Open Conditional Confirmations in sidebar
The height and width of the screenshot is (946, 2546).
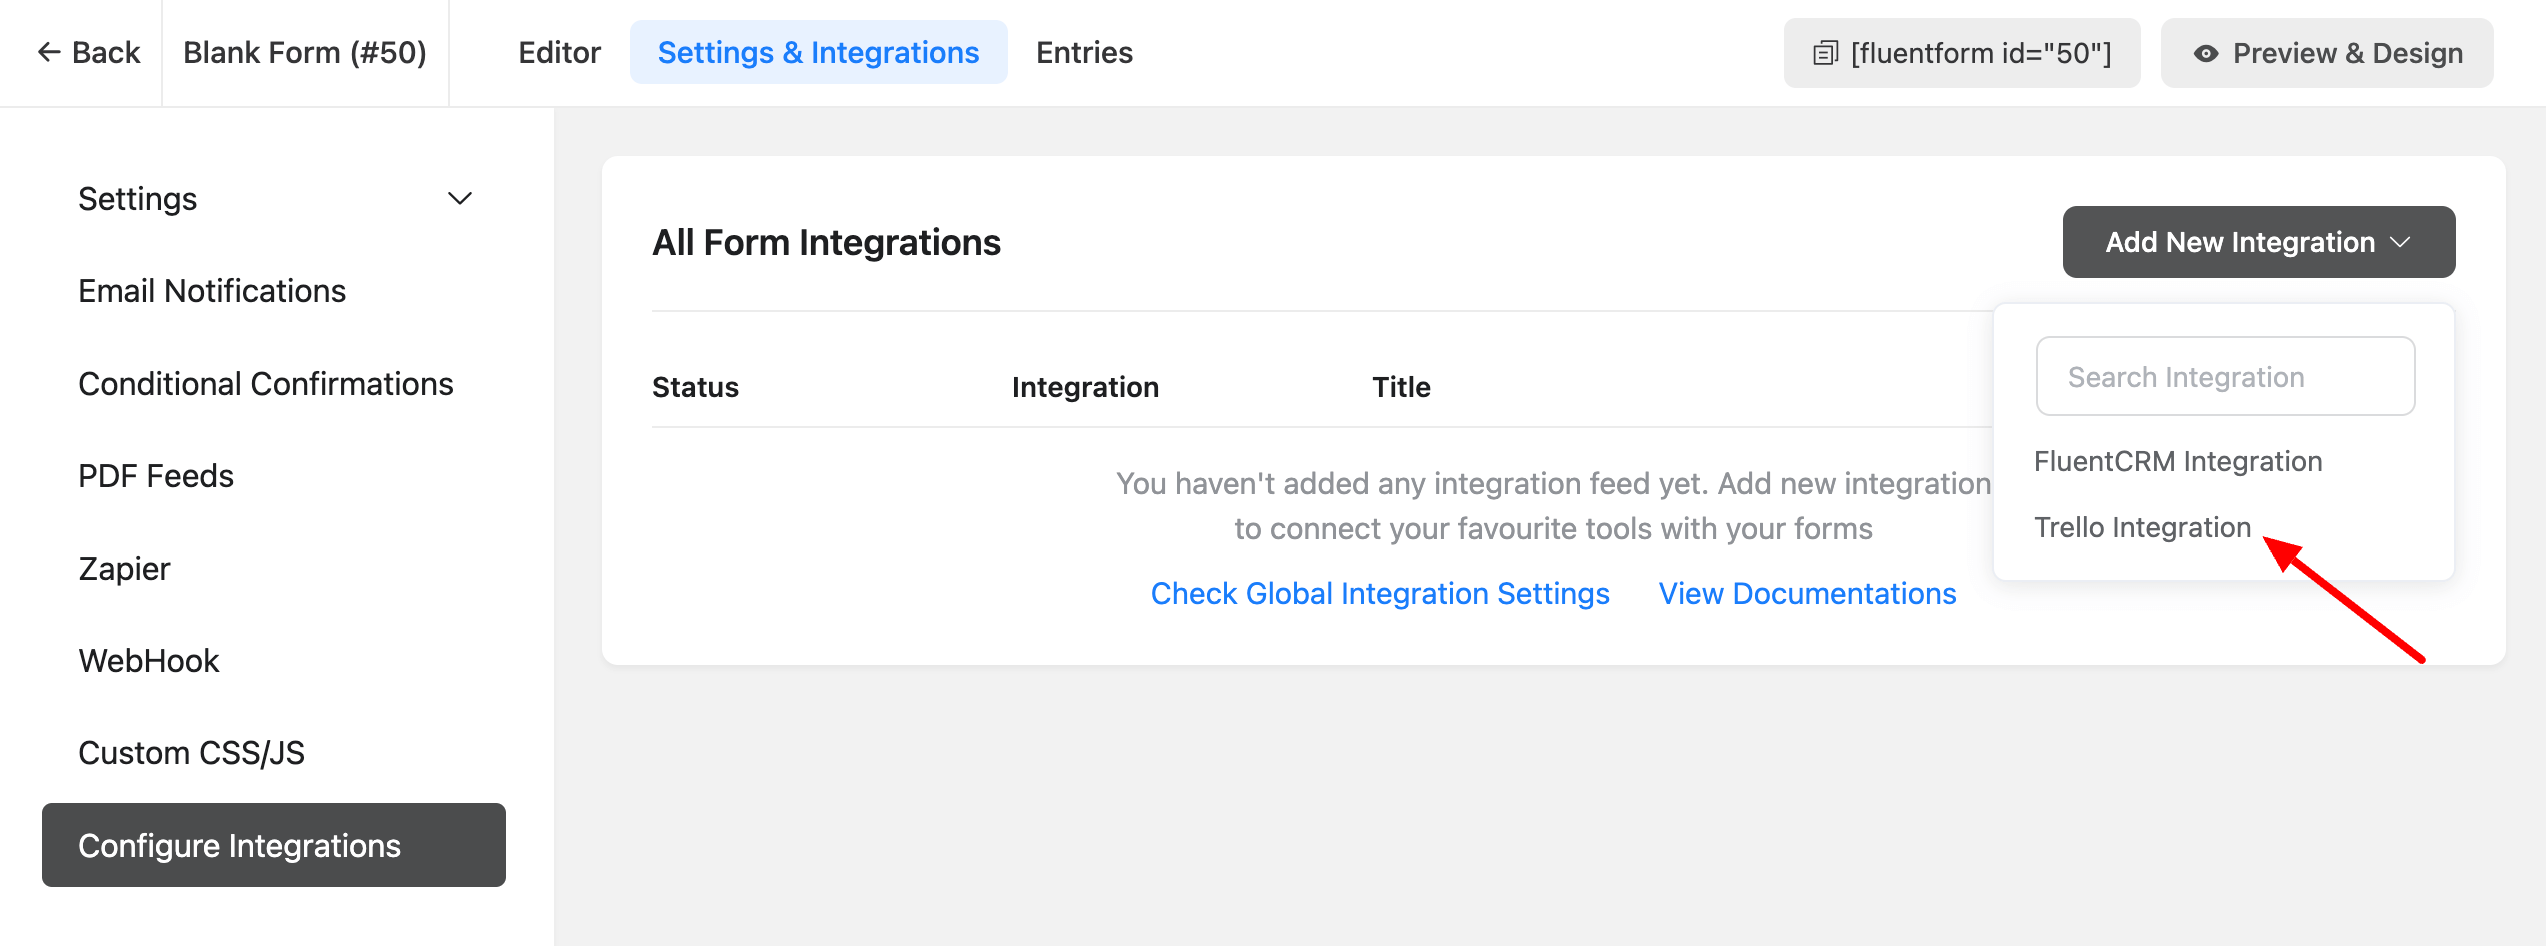(265, 384)
